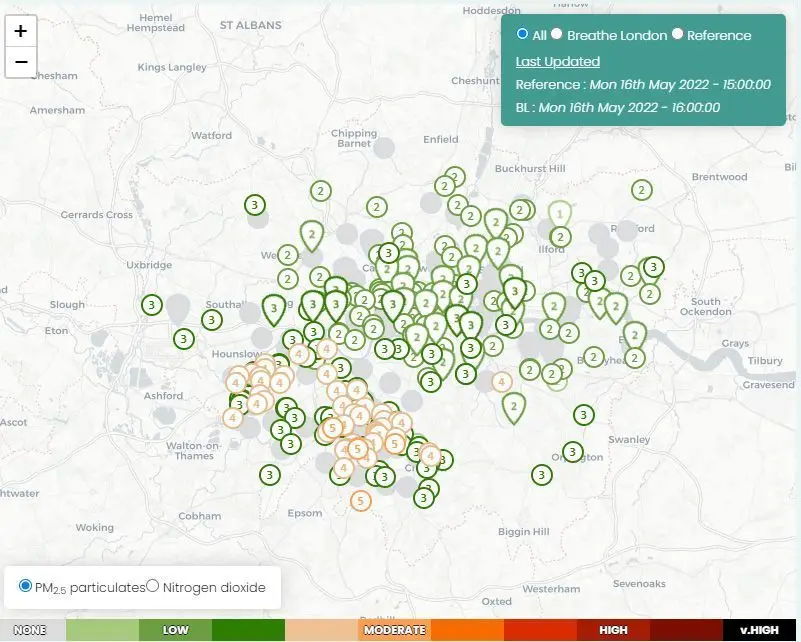Click the marker 1 near Ilford

(560, 214)
